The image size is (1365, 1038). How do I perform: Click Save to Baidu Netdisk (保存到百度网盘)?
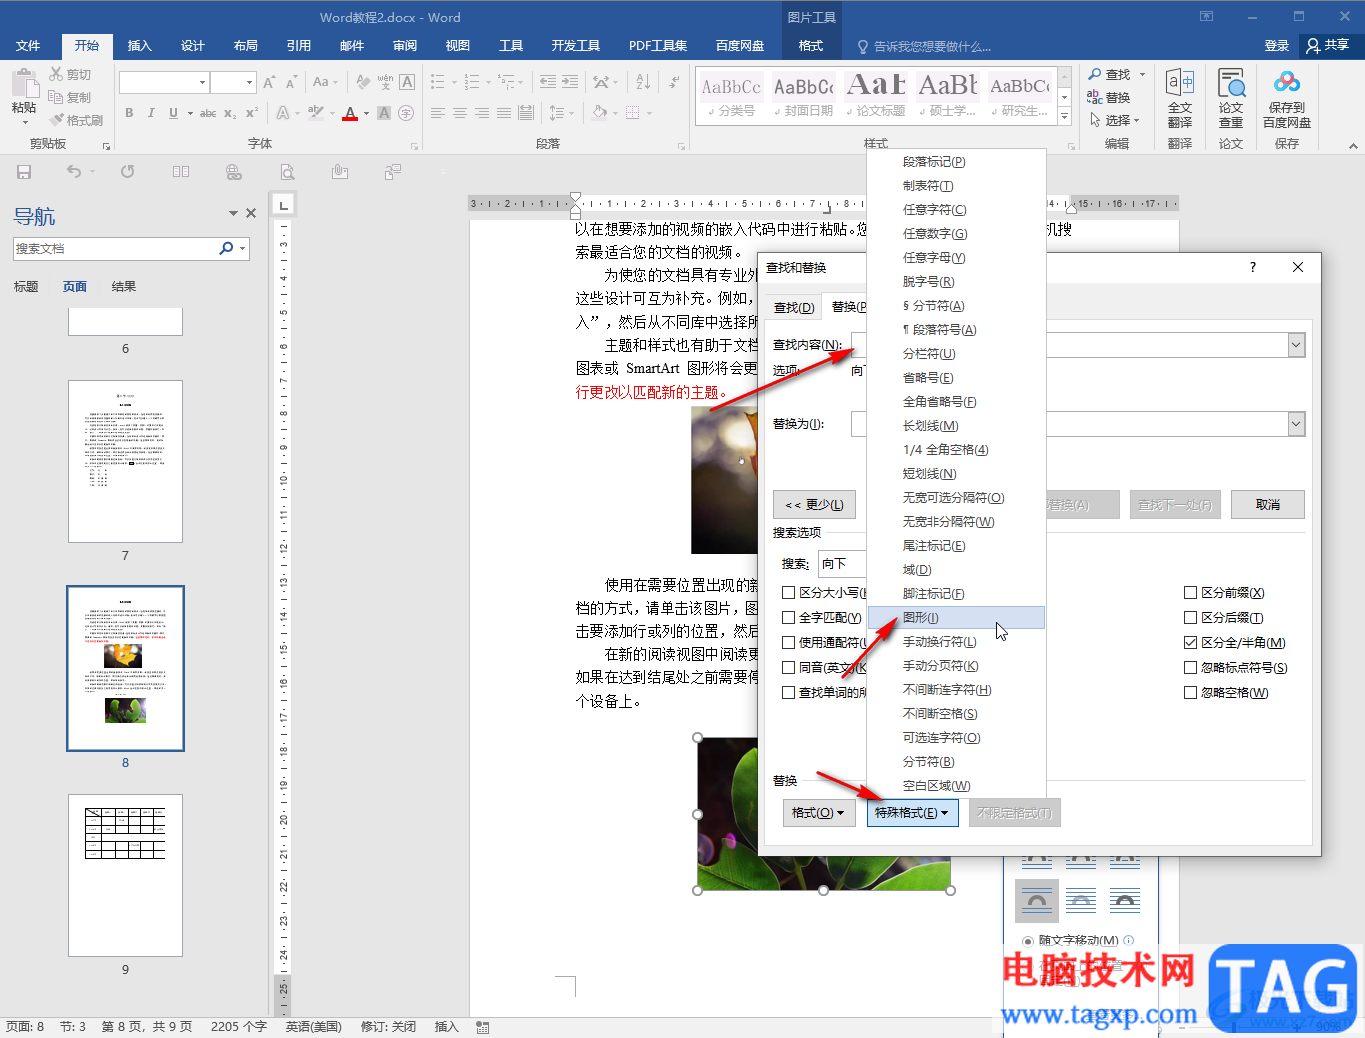click(1287, 98)
